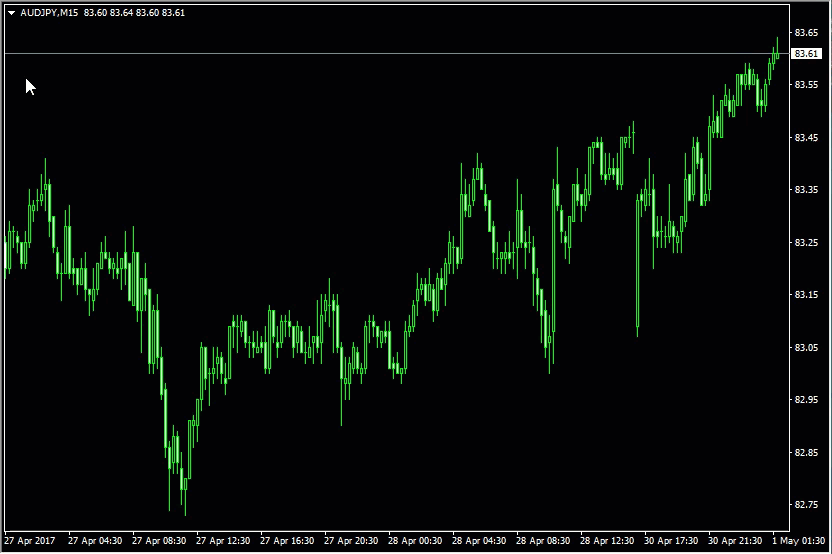
Task: Click the 83.35 price axis label
Action: point(806,190)
